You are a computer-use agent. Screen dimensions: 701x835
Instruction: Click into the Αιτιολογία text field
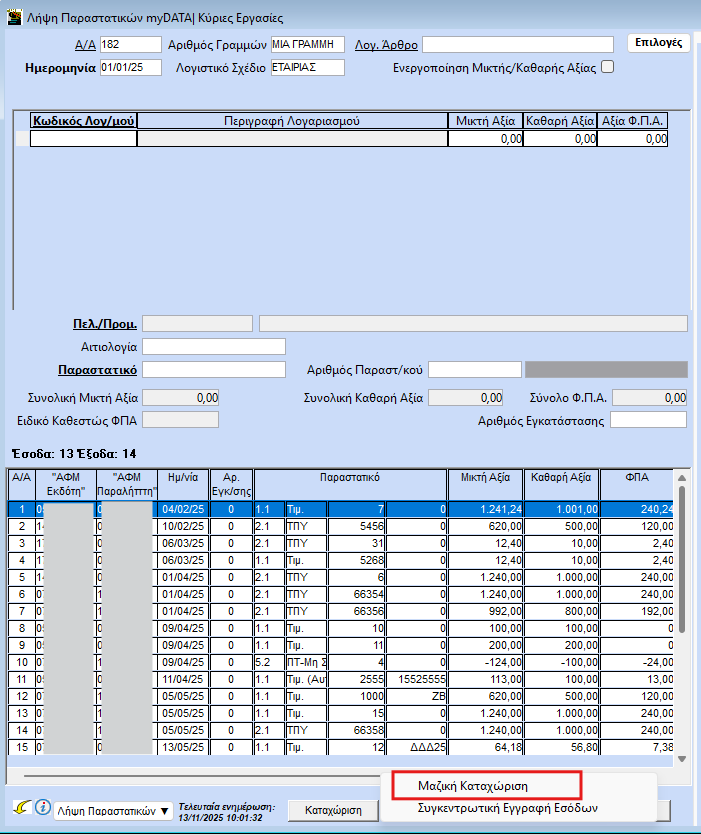pos(214,347)
